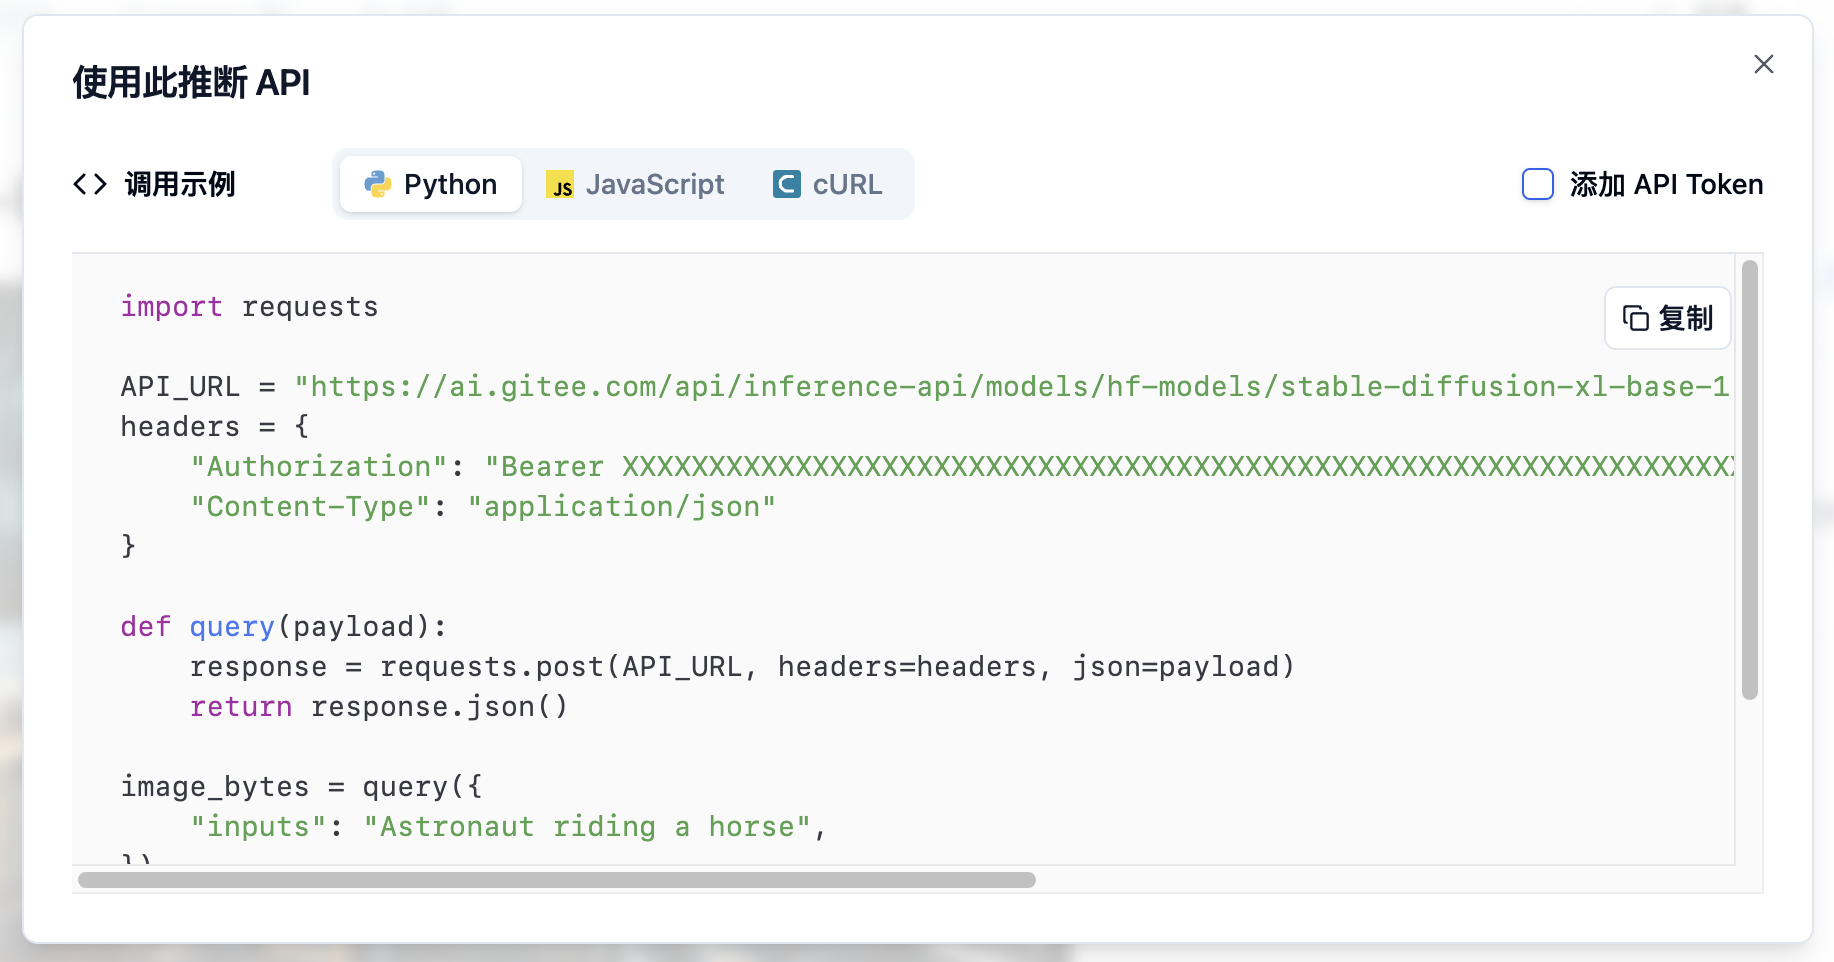Image resolution: width=1834 pixels, height=962 pixels.
Task: Click the "Content-Type" header key
Action: pos(310,507)
